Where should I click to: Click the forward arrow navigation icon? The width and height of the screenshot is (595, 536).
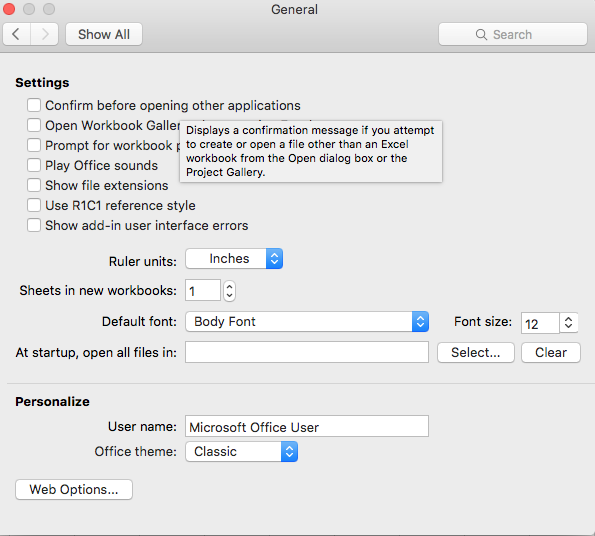[45, 34]
